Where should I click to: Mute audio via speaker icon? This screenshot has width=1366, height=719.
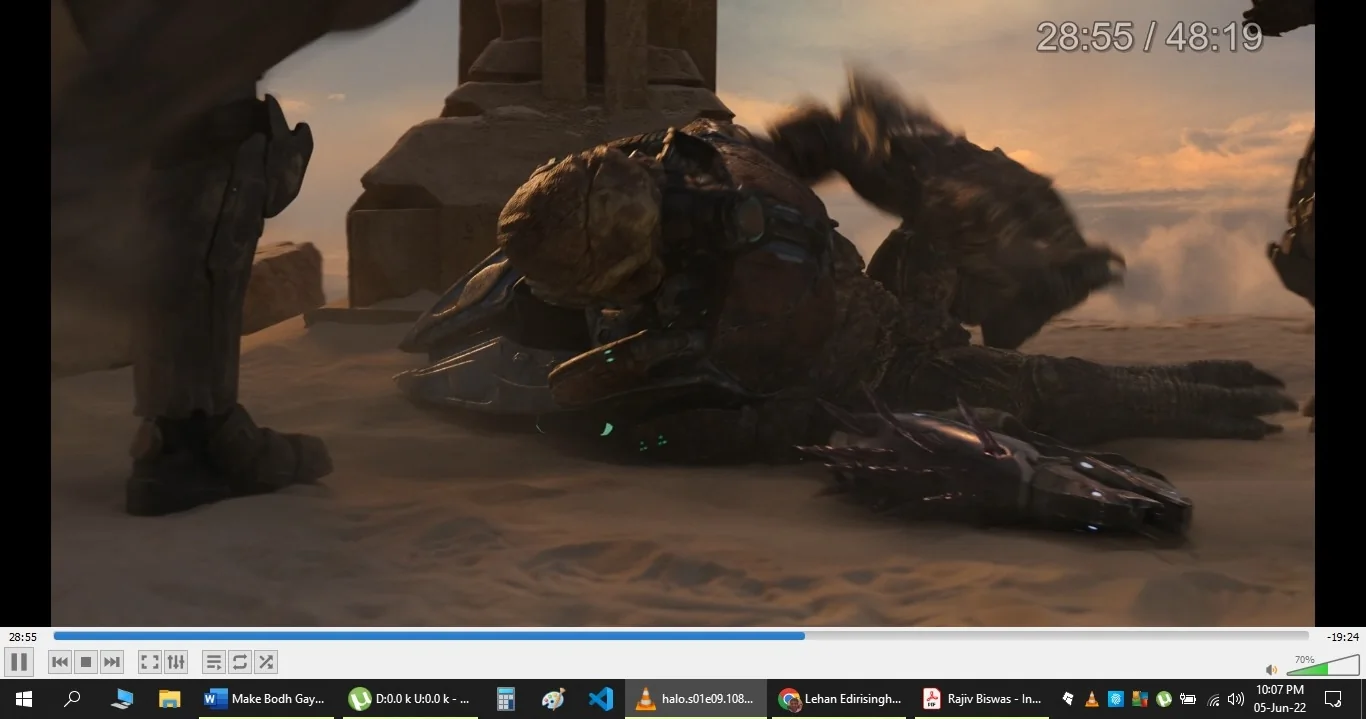pyautogui.click(x=1272, y=670)
